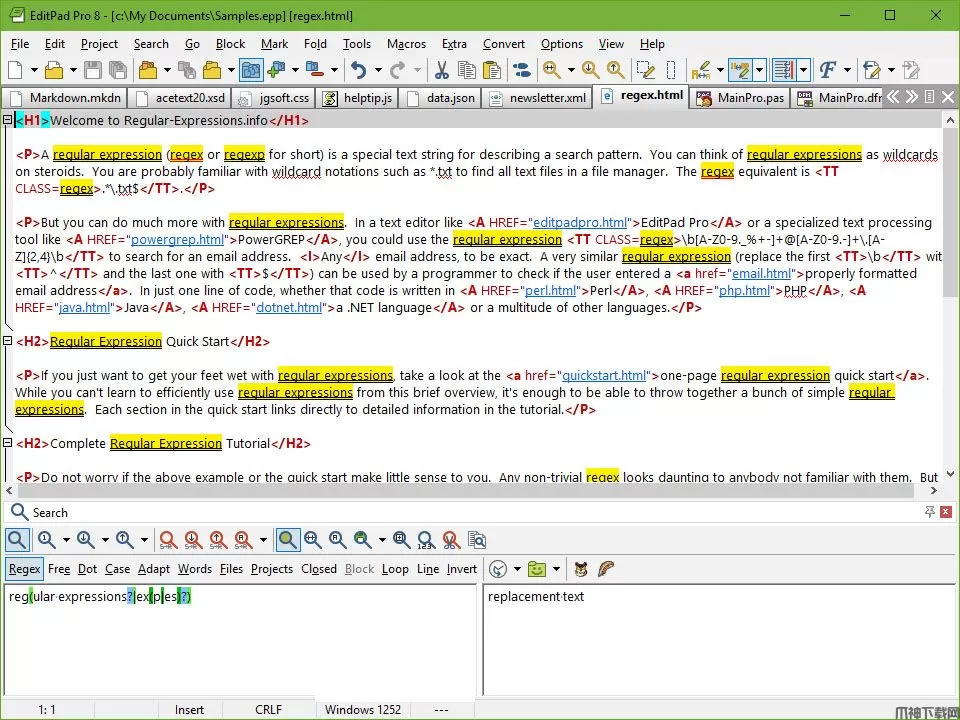Viewport: 960px width, 720px height.
Task: Collapse the H1 fold marker
Action: pyautogui.click(x=7, y=121)
